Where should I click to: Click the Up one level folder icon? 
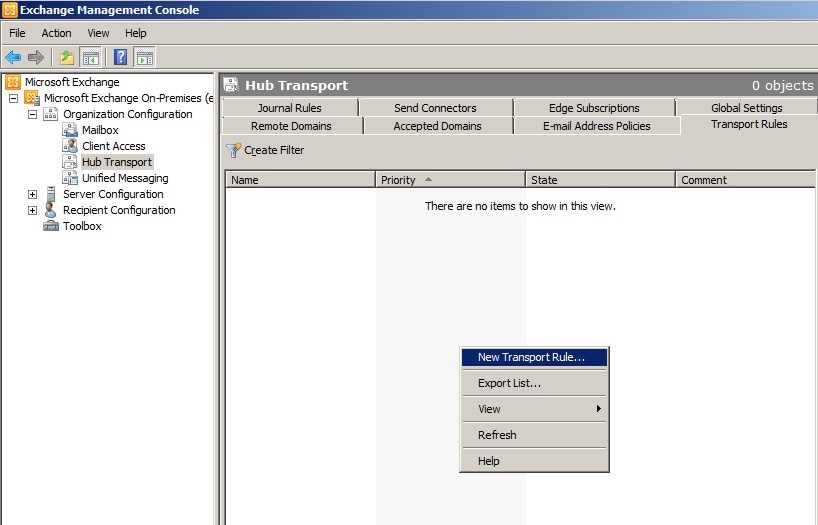tap(67, 57)
